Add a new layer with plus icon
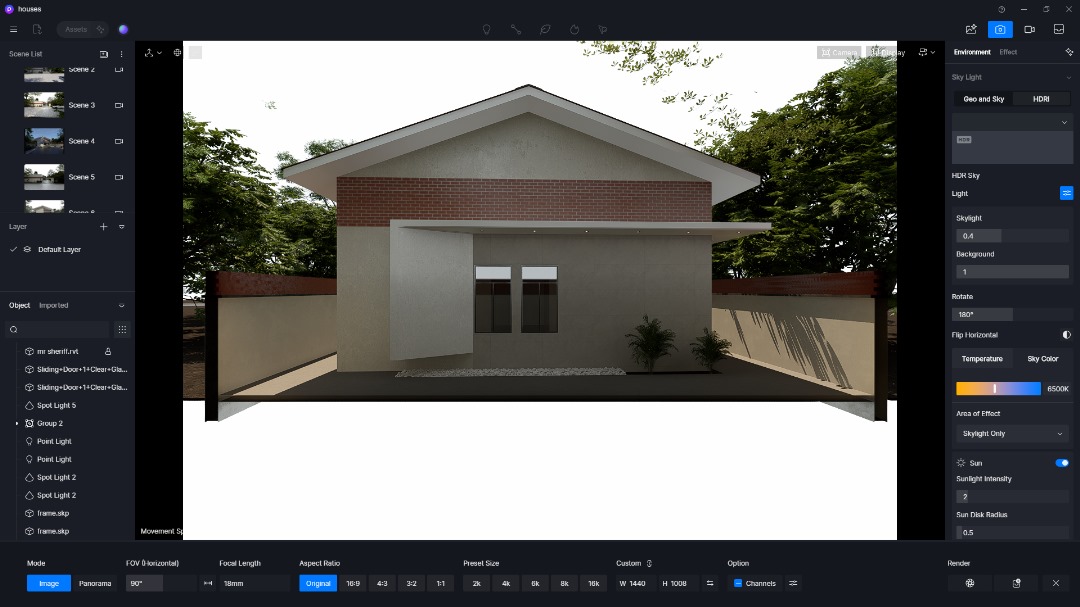Screen dimensions: 1080x607 tap(103, 227)
